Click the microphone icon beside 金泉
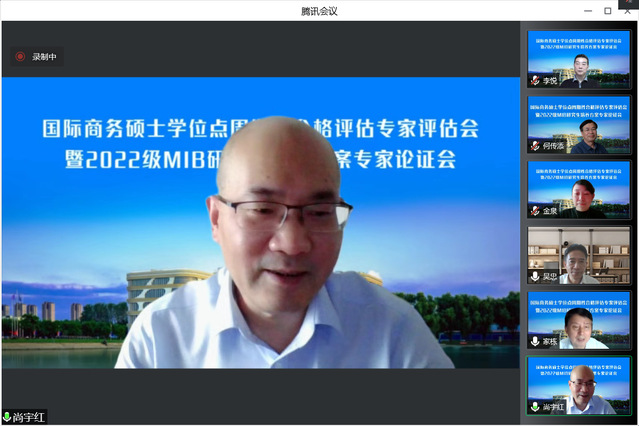The width and height of the screenshot is (639, 426). (x=536, y=212)
